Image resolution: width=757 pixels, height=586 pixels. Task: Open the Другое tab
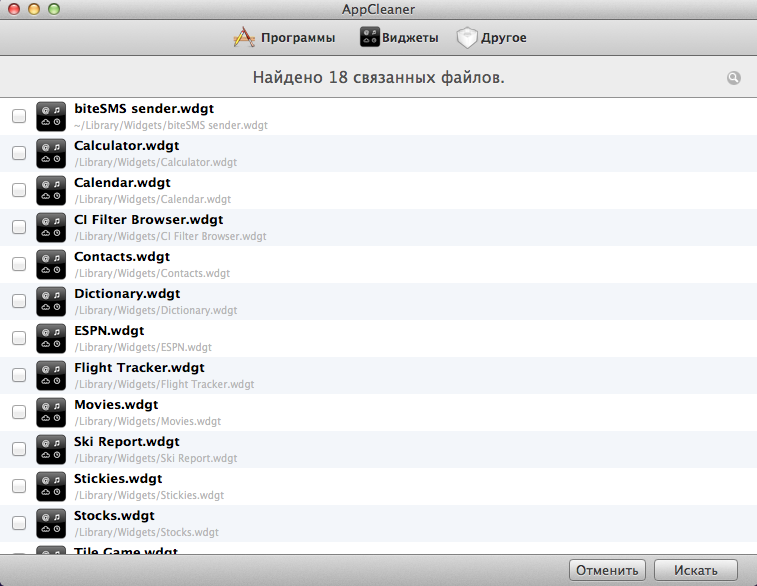click(x=491, y=38)
